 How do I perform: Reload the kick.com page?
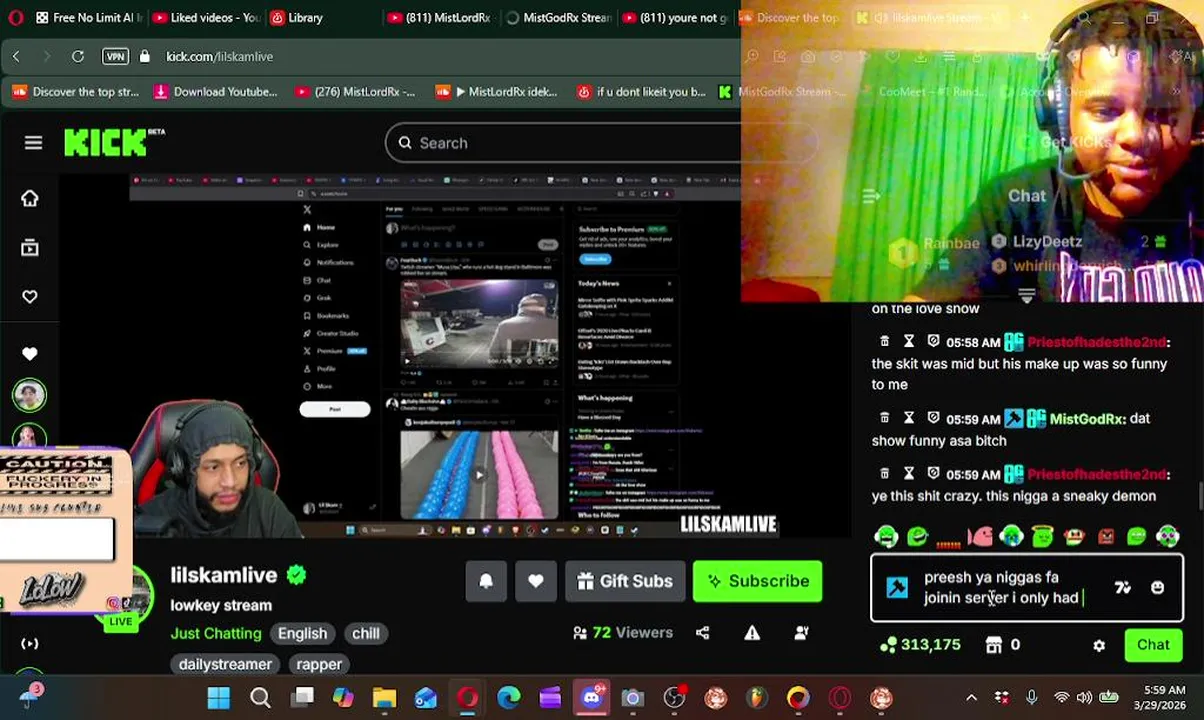[x=77, y=57]
